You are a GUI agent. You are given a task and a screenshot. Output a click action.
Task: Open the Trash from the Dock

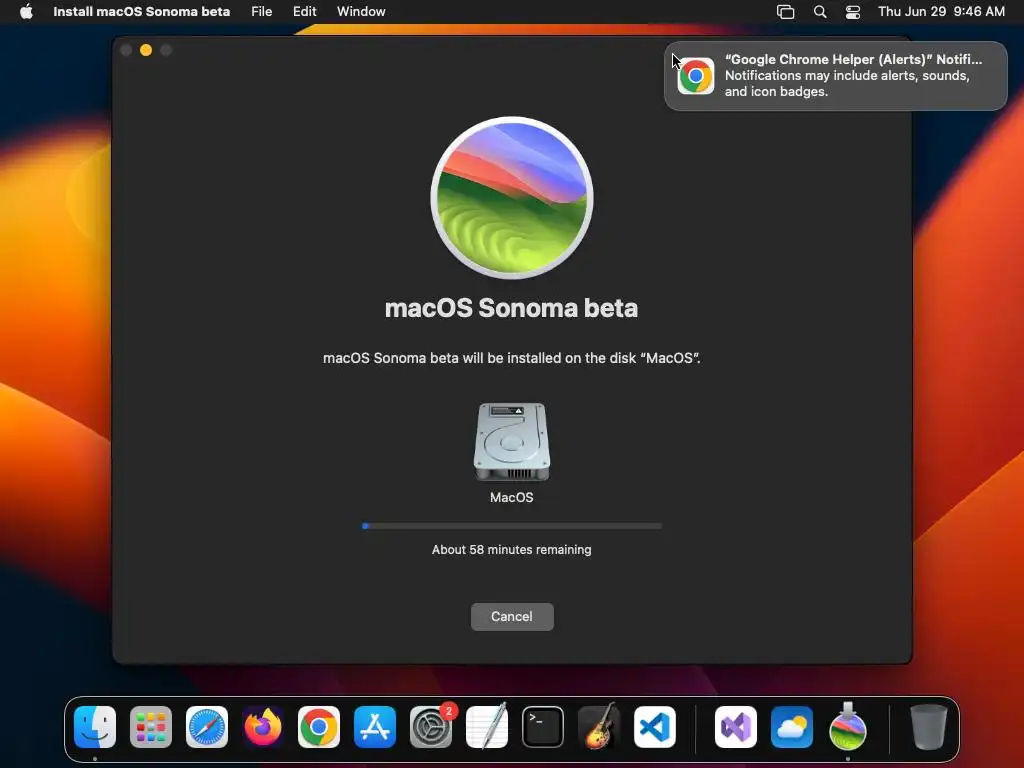928,726
